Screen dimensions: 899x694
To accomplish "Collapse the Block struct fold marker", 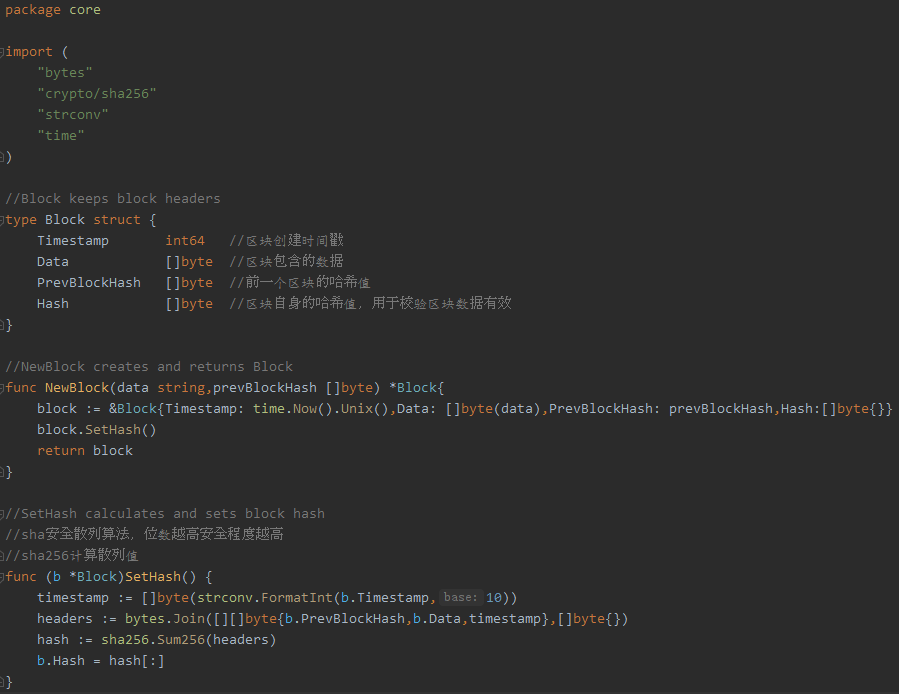I will (2, 220).
